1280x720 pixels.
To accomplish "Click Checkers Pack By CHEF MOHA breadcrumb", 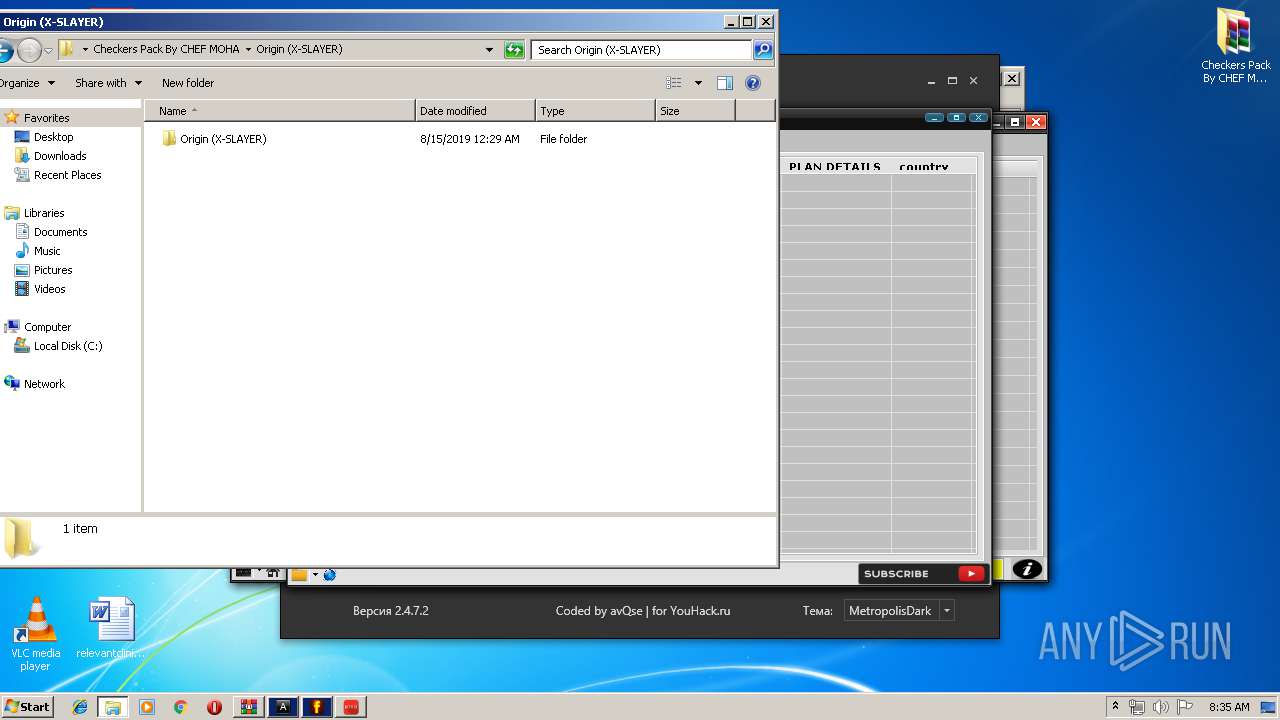I will click(166, 49).
